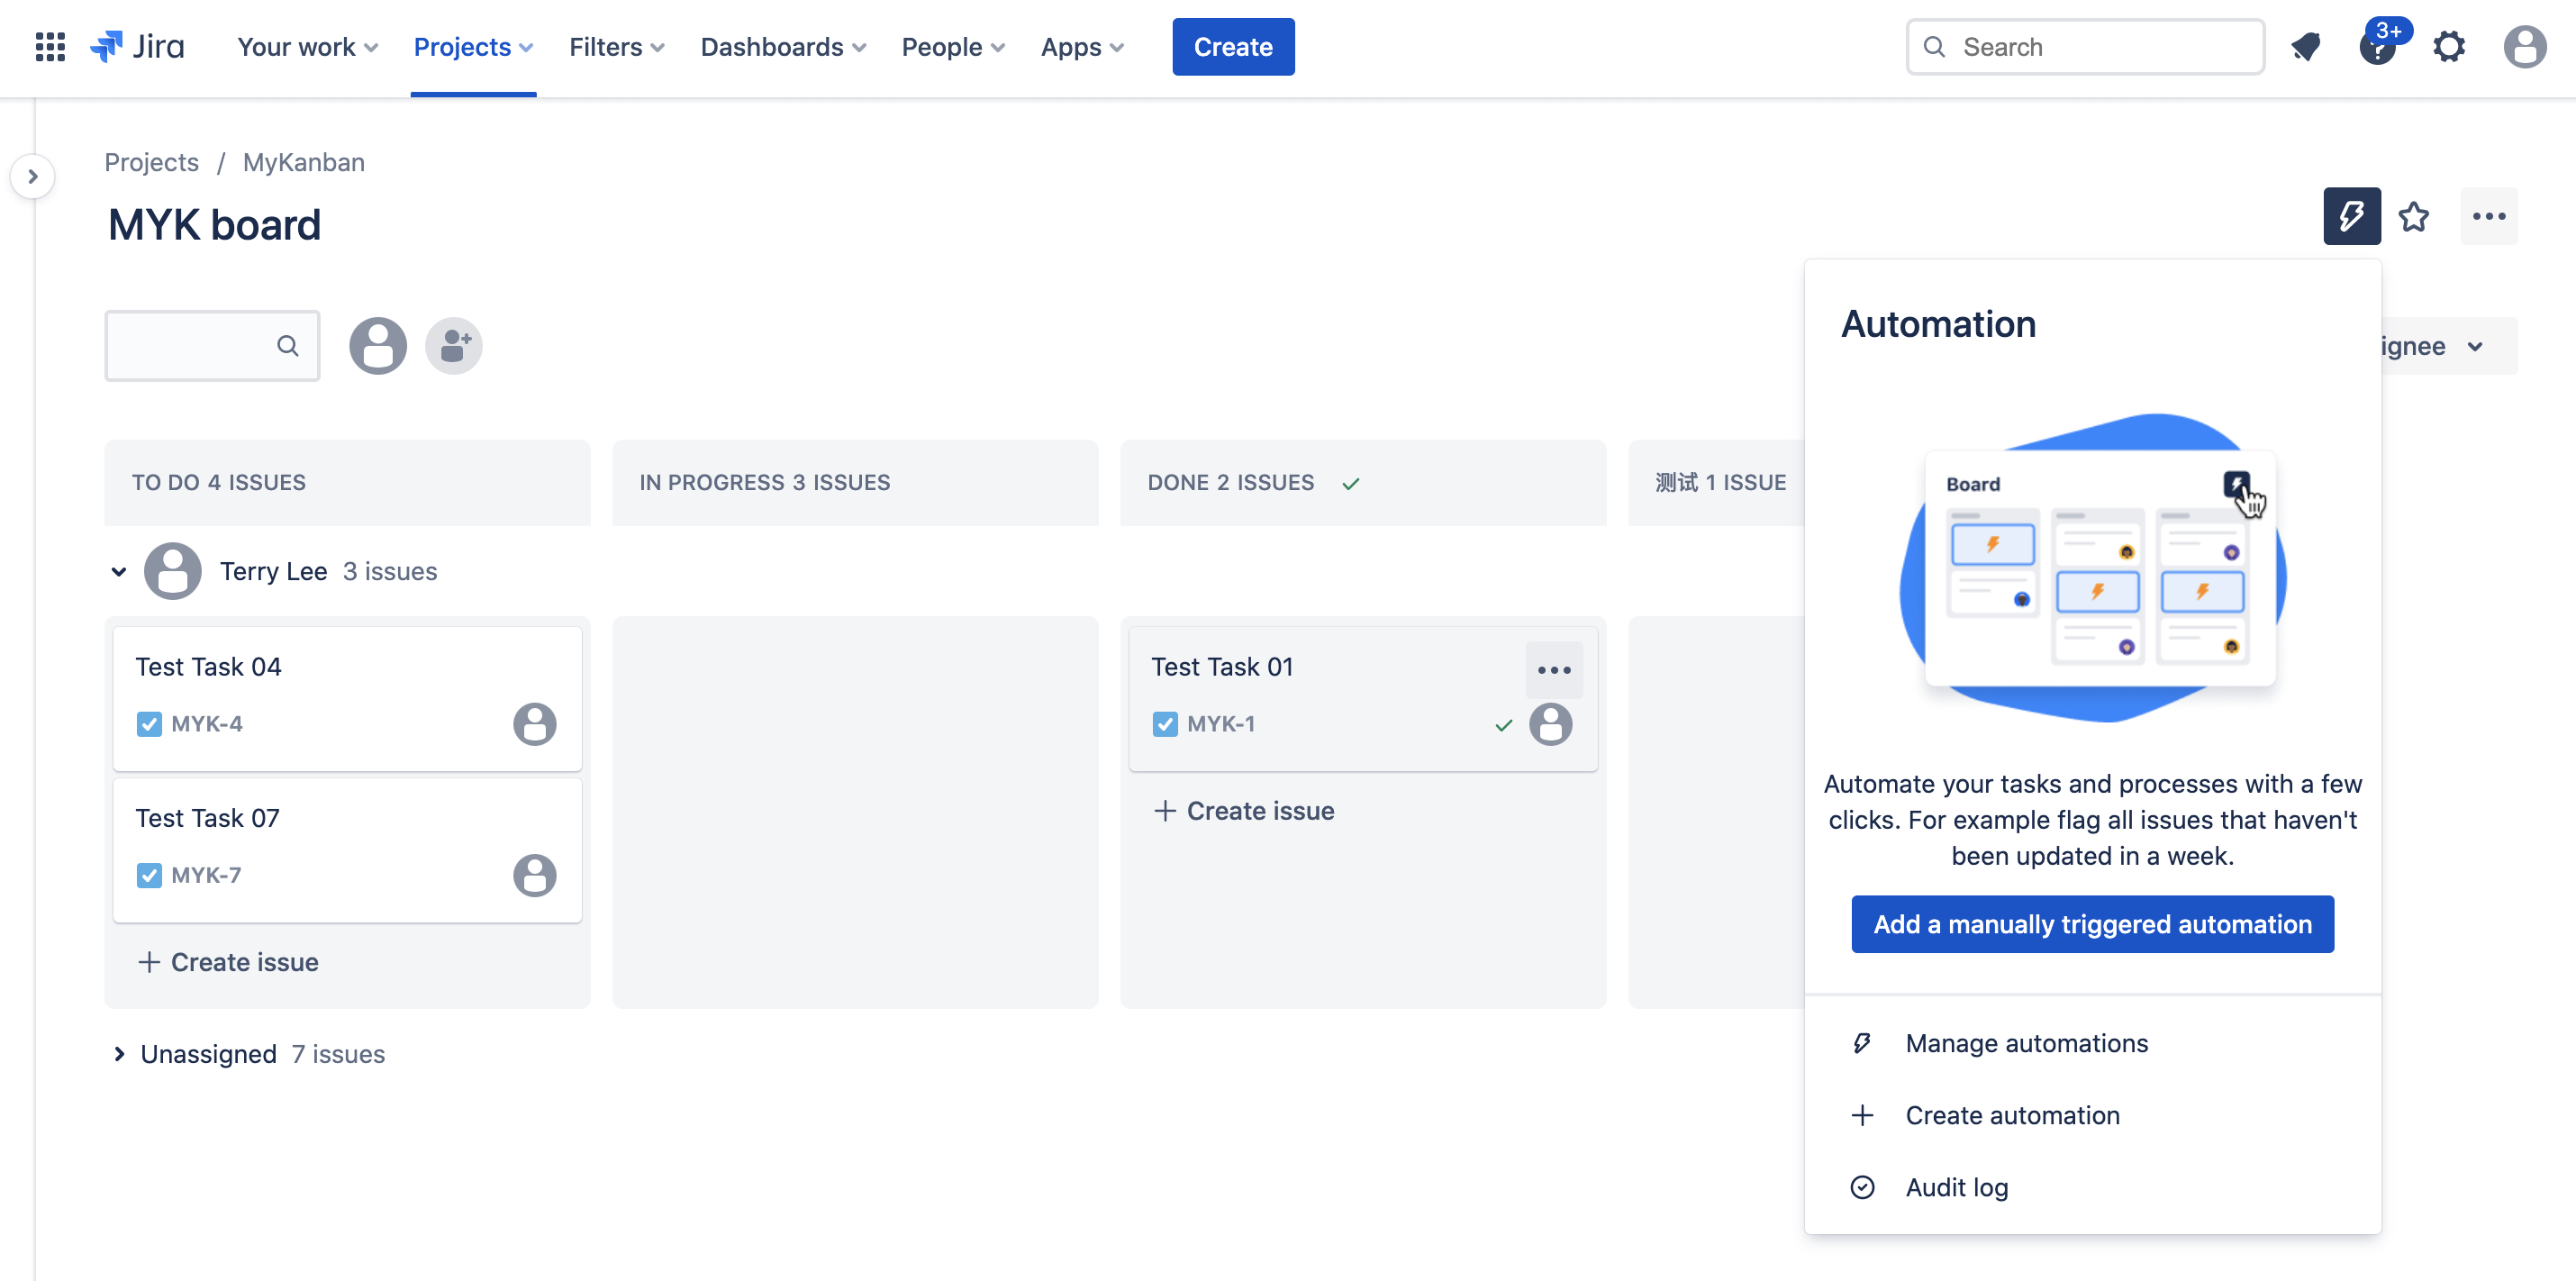Click the MYK-1 task type checkbox icon
Image resolution: width=2576 pixels, height=1281 pixels.
coord(1165,724)
